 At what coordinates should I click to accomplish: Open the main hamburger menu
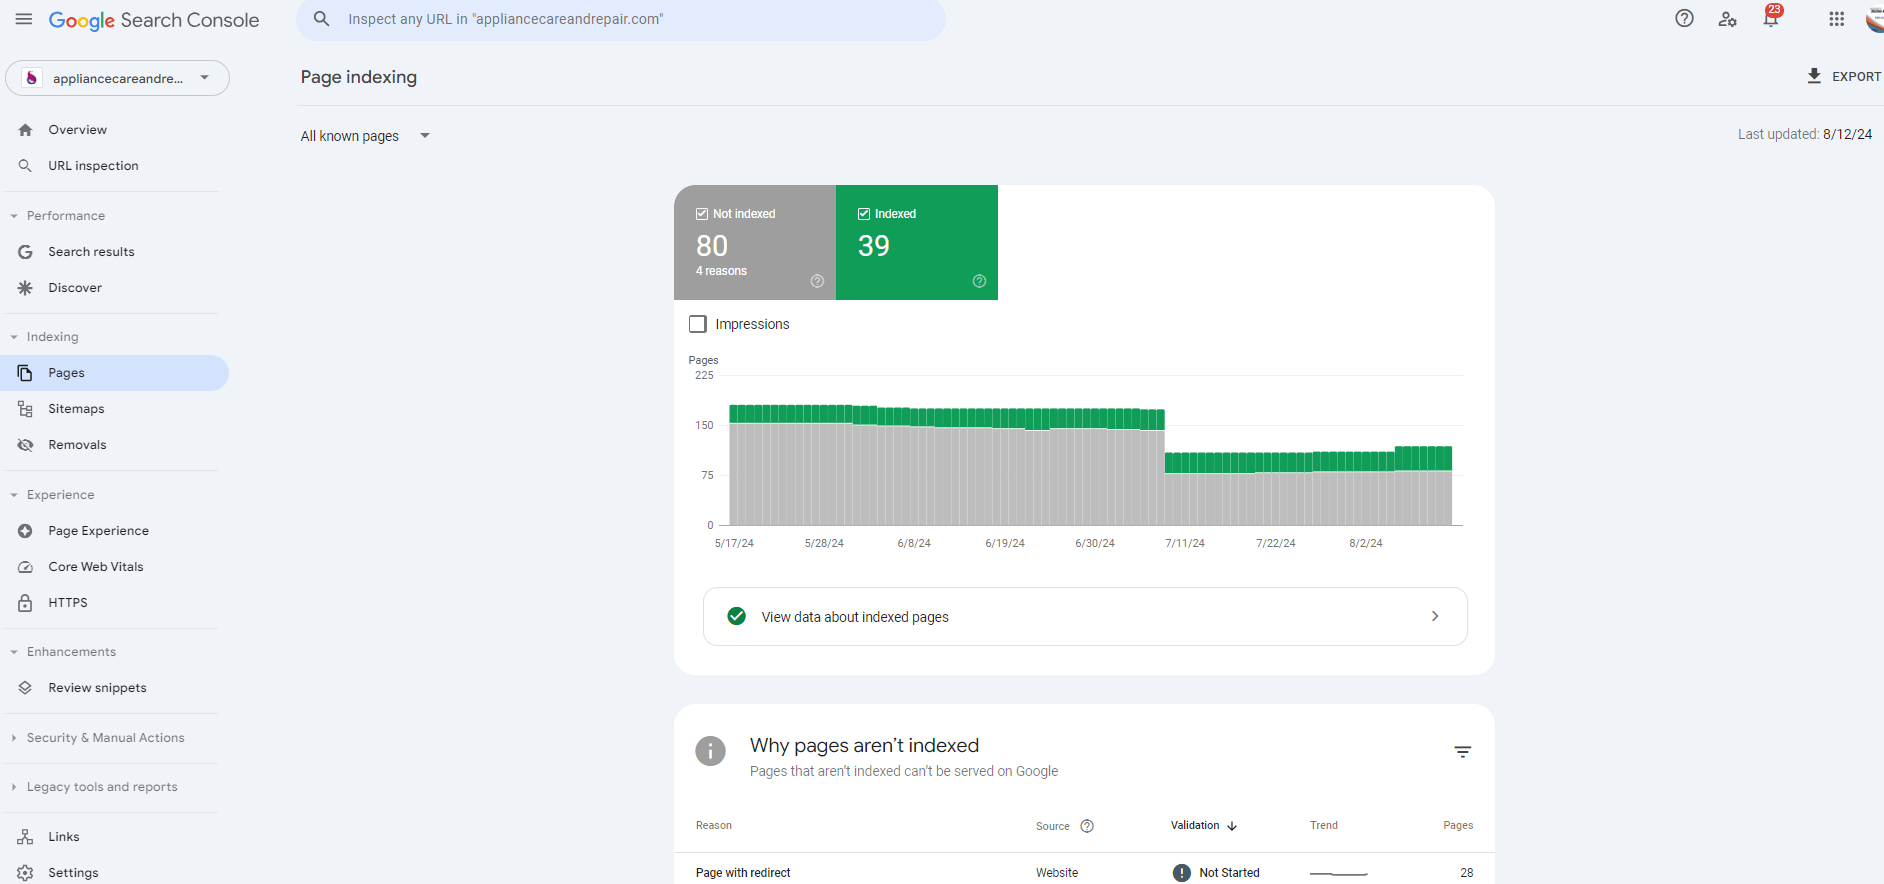click(x=24, y=19)
